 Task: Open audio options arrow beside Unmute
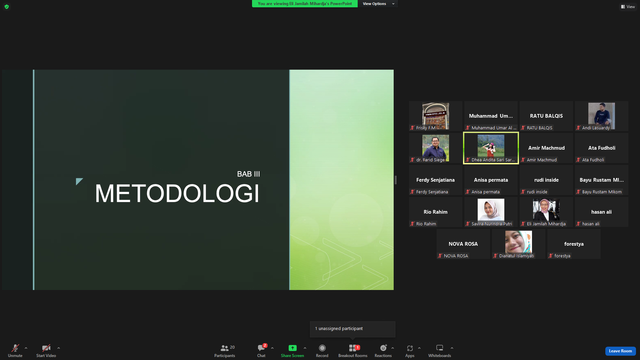point(26,348)
